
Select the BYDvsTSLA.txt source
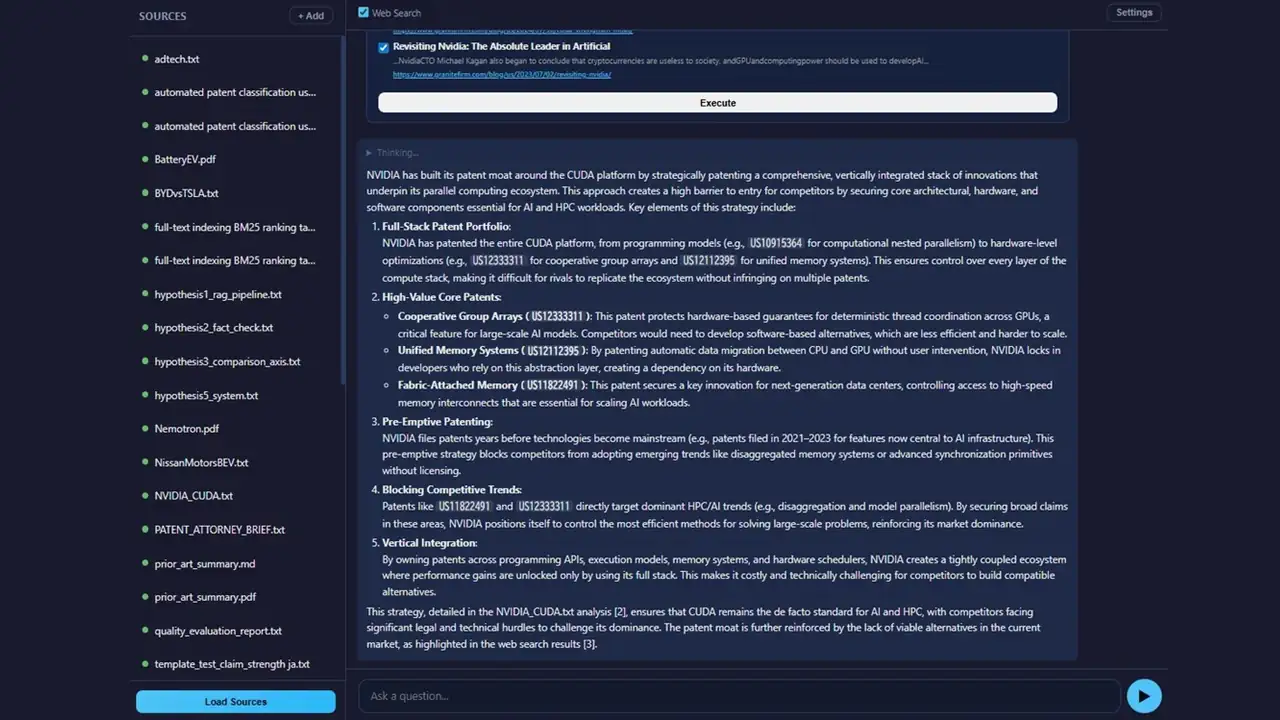pos(186,193)
